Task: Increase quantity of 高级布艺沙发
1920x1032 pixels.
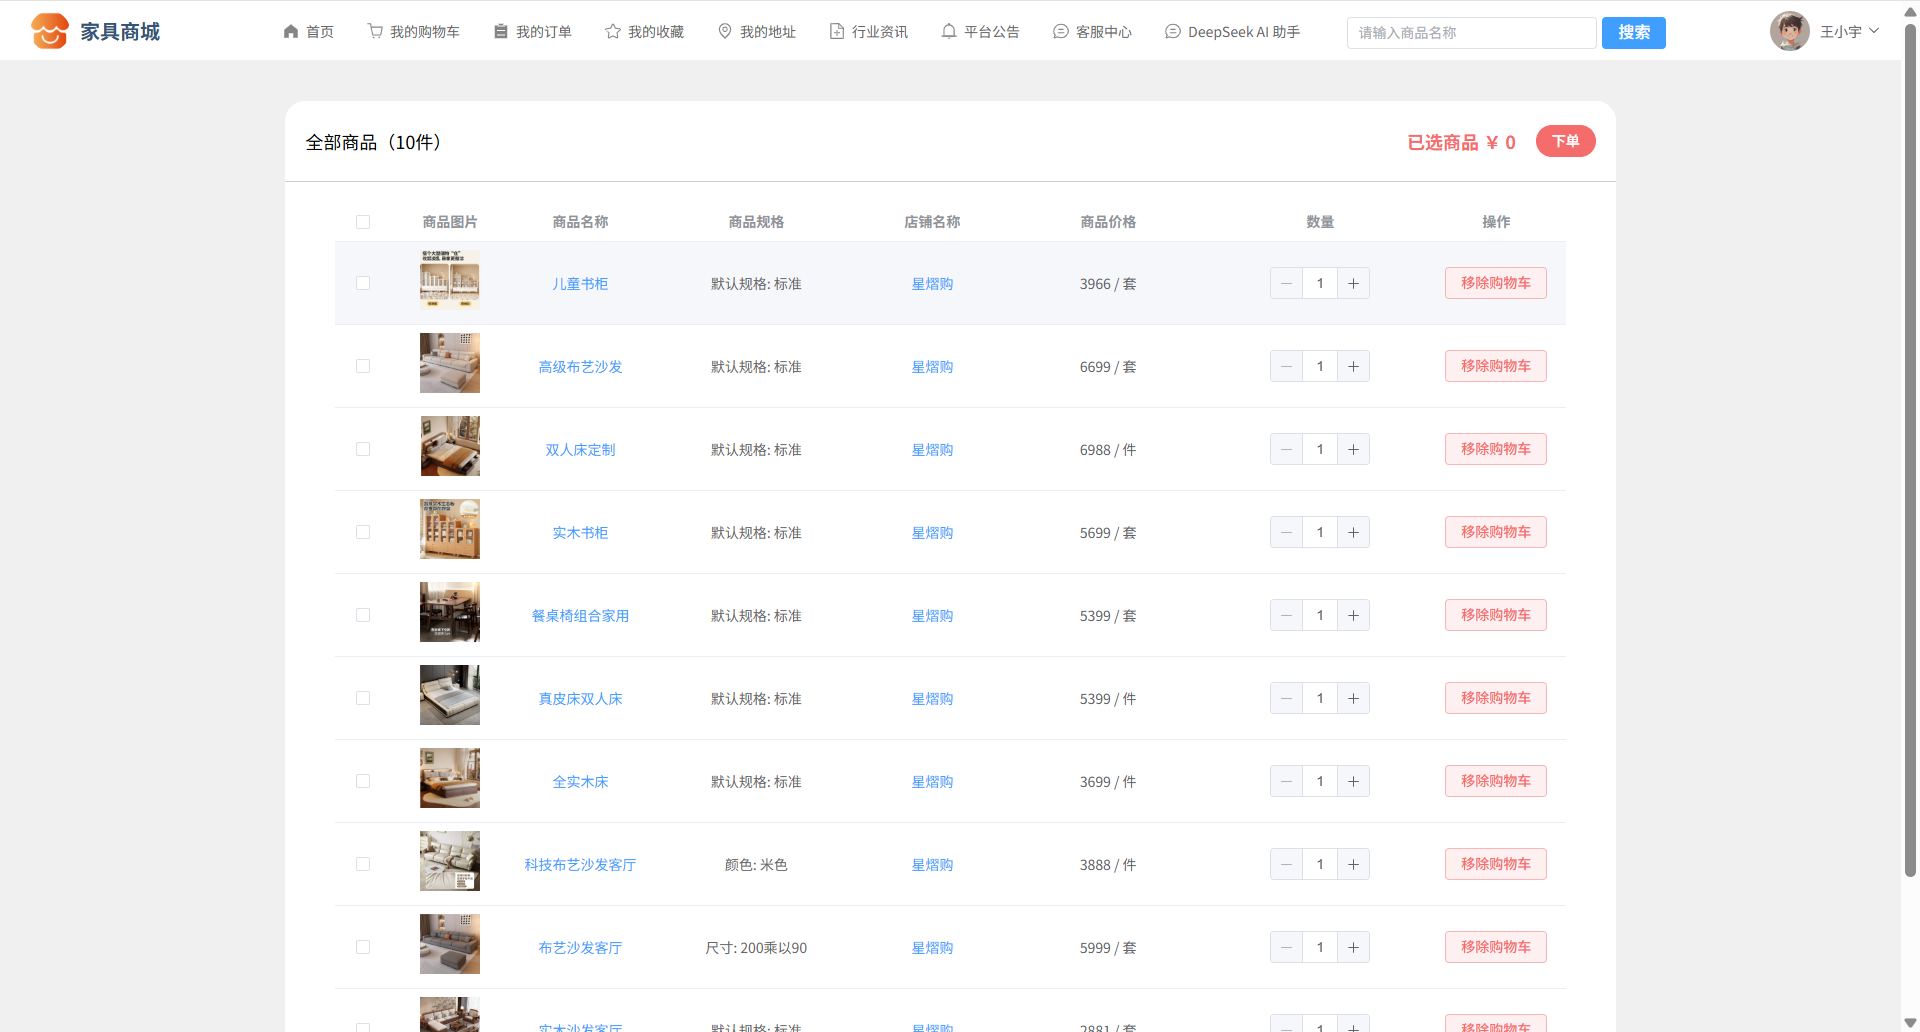Action: coord(1353,366)
